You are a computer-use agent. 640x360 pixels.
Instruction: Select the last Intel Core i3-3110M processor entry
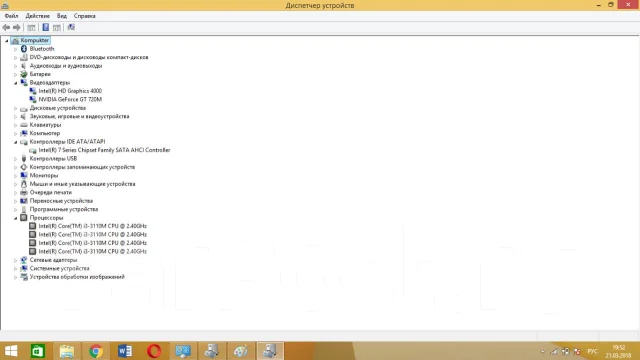[x=93, y=251]
